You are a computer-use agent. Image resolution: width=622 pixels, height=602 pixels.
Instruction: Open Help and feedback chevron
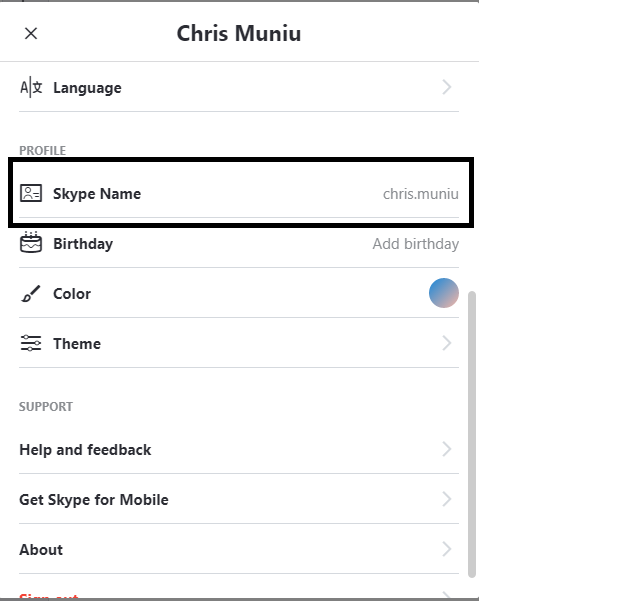pos(447,450)
